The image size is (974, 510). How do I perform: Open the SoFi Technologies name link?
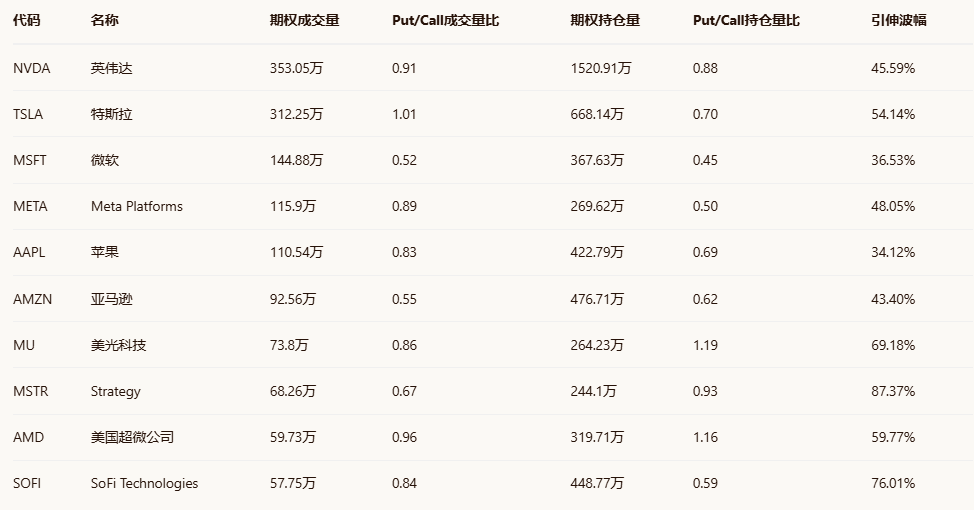click(x=144, y=483)
